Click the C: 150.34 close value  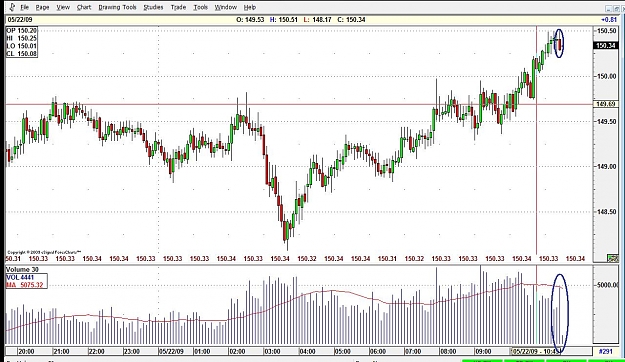click(x=351, y=20)
